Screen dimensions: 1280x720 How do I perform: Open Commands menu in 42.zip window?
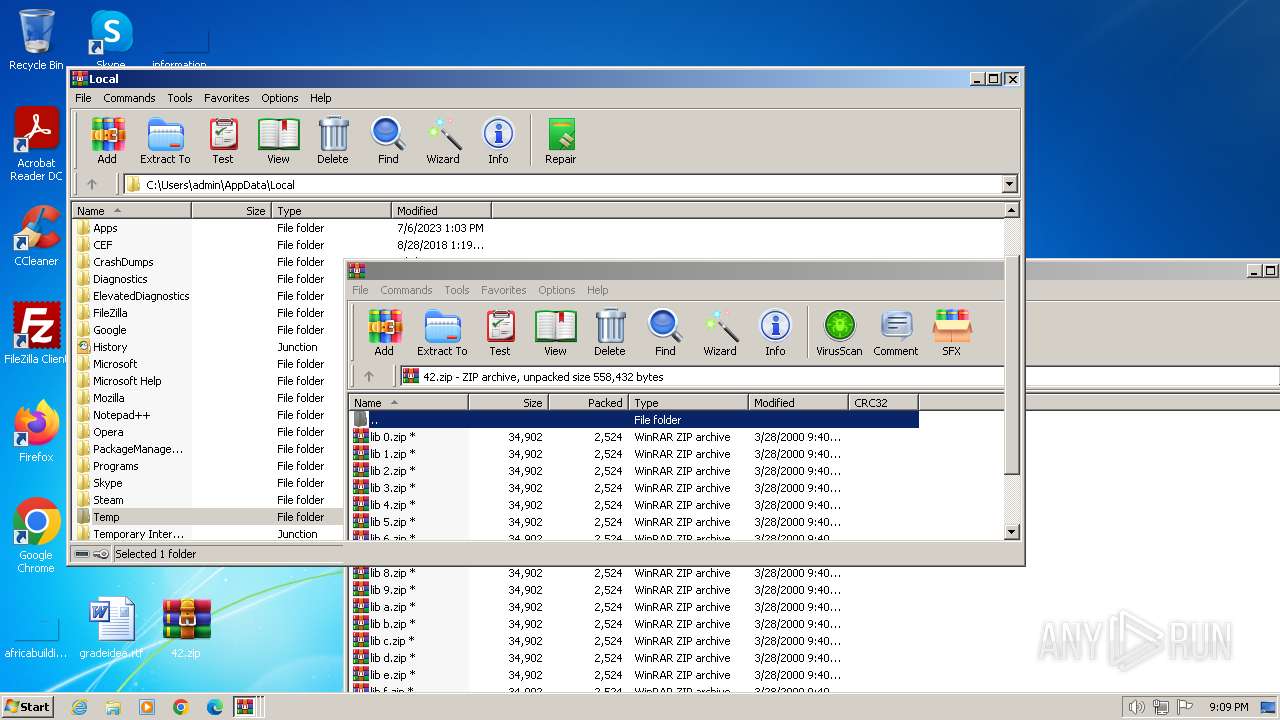(x=406, y=290)
